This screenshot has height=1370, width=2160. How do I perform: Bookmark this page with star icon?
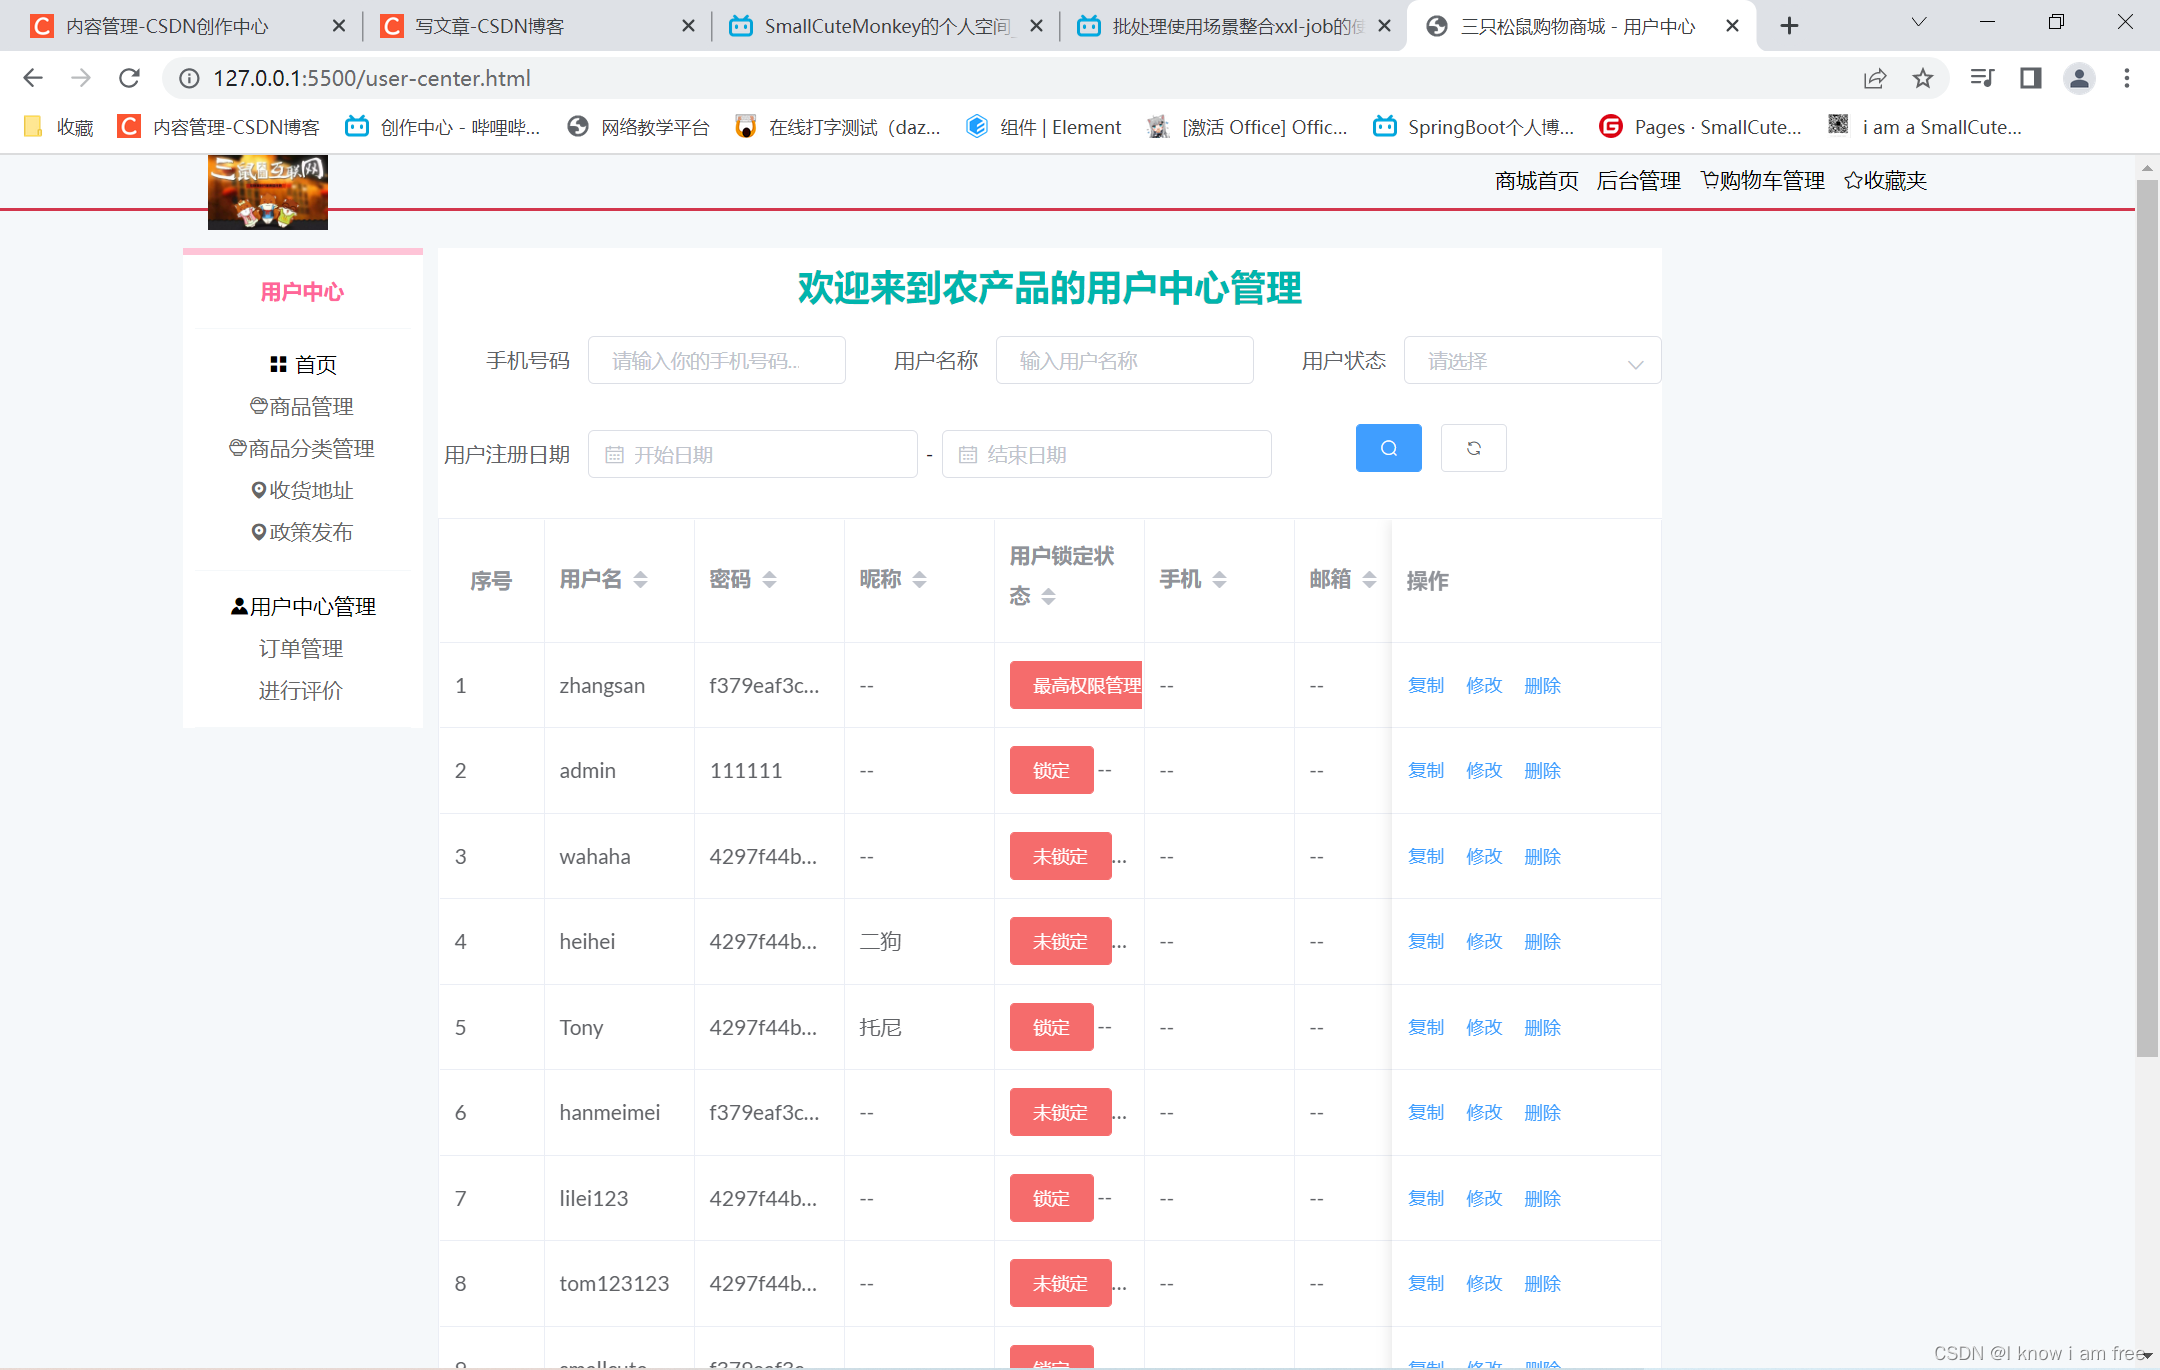click(1922, 78)
